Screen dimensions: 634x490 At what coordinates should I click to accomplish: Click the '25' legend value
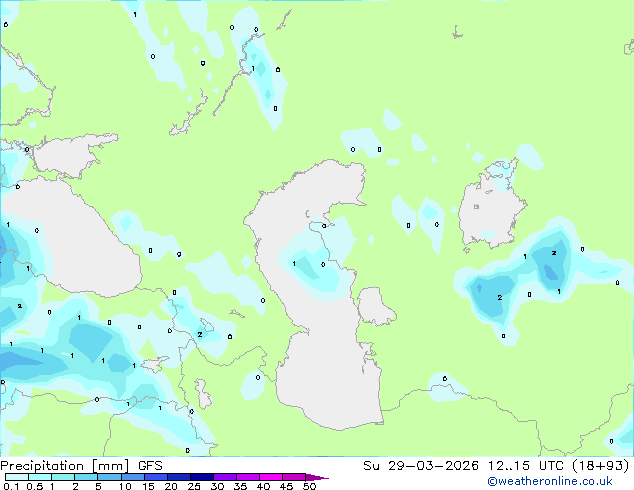click(194, 486)
